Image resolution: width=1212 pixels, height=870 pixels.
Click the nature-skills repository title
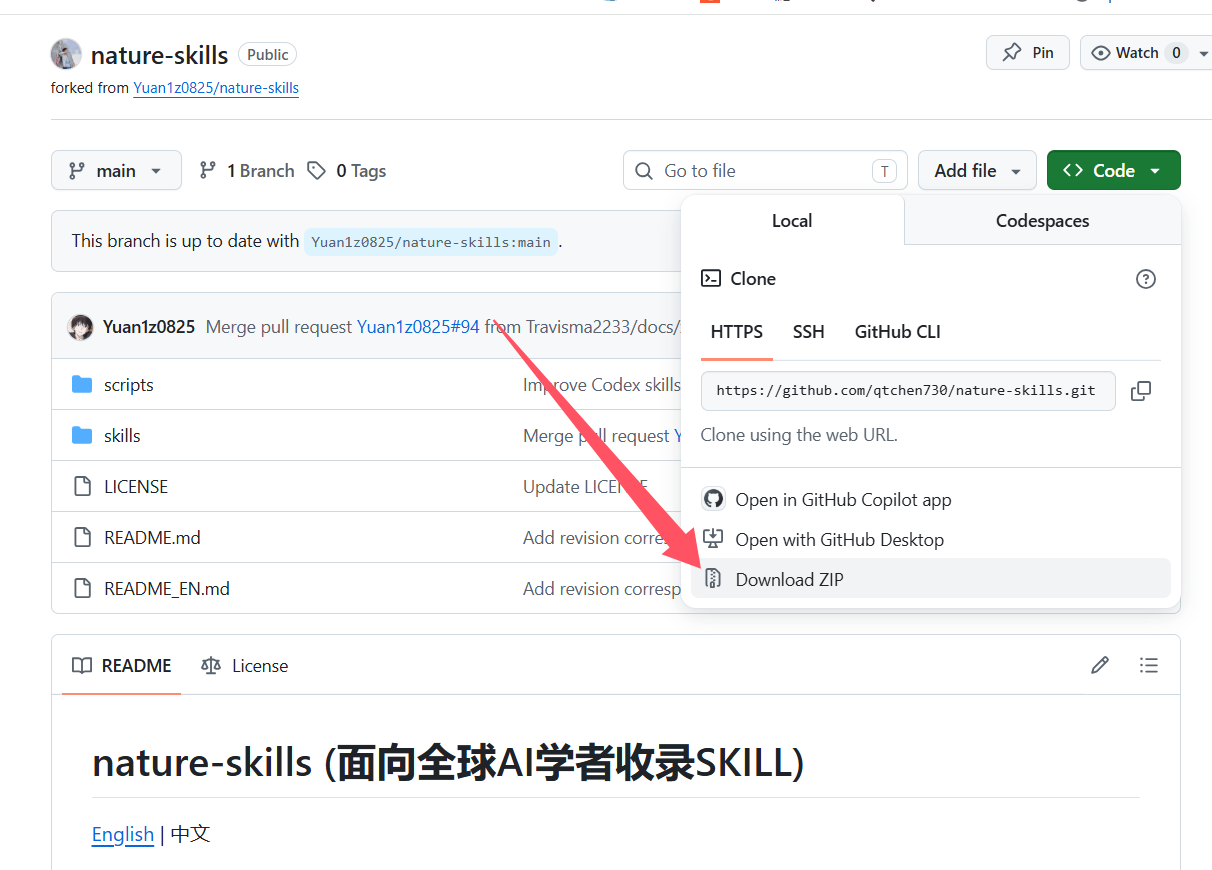(x=159, y=55)
